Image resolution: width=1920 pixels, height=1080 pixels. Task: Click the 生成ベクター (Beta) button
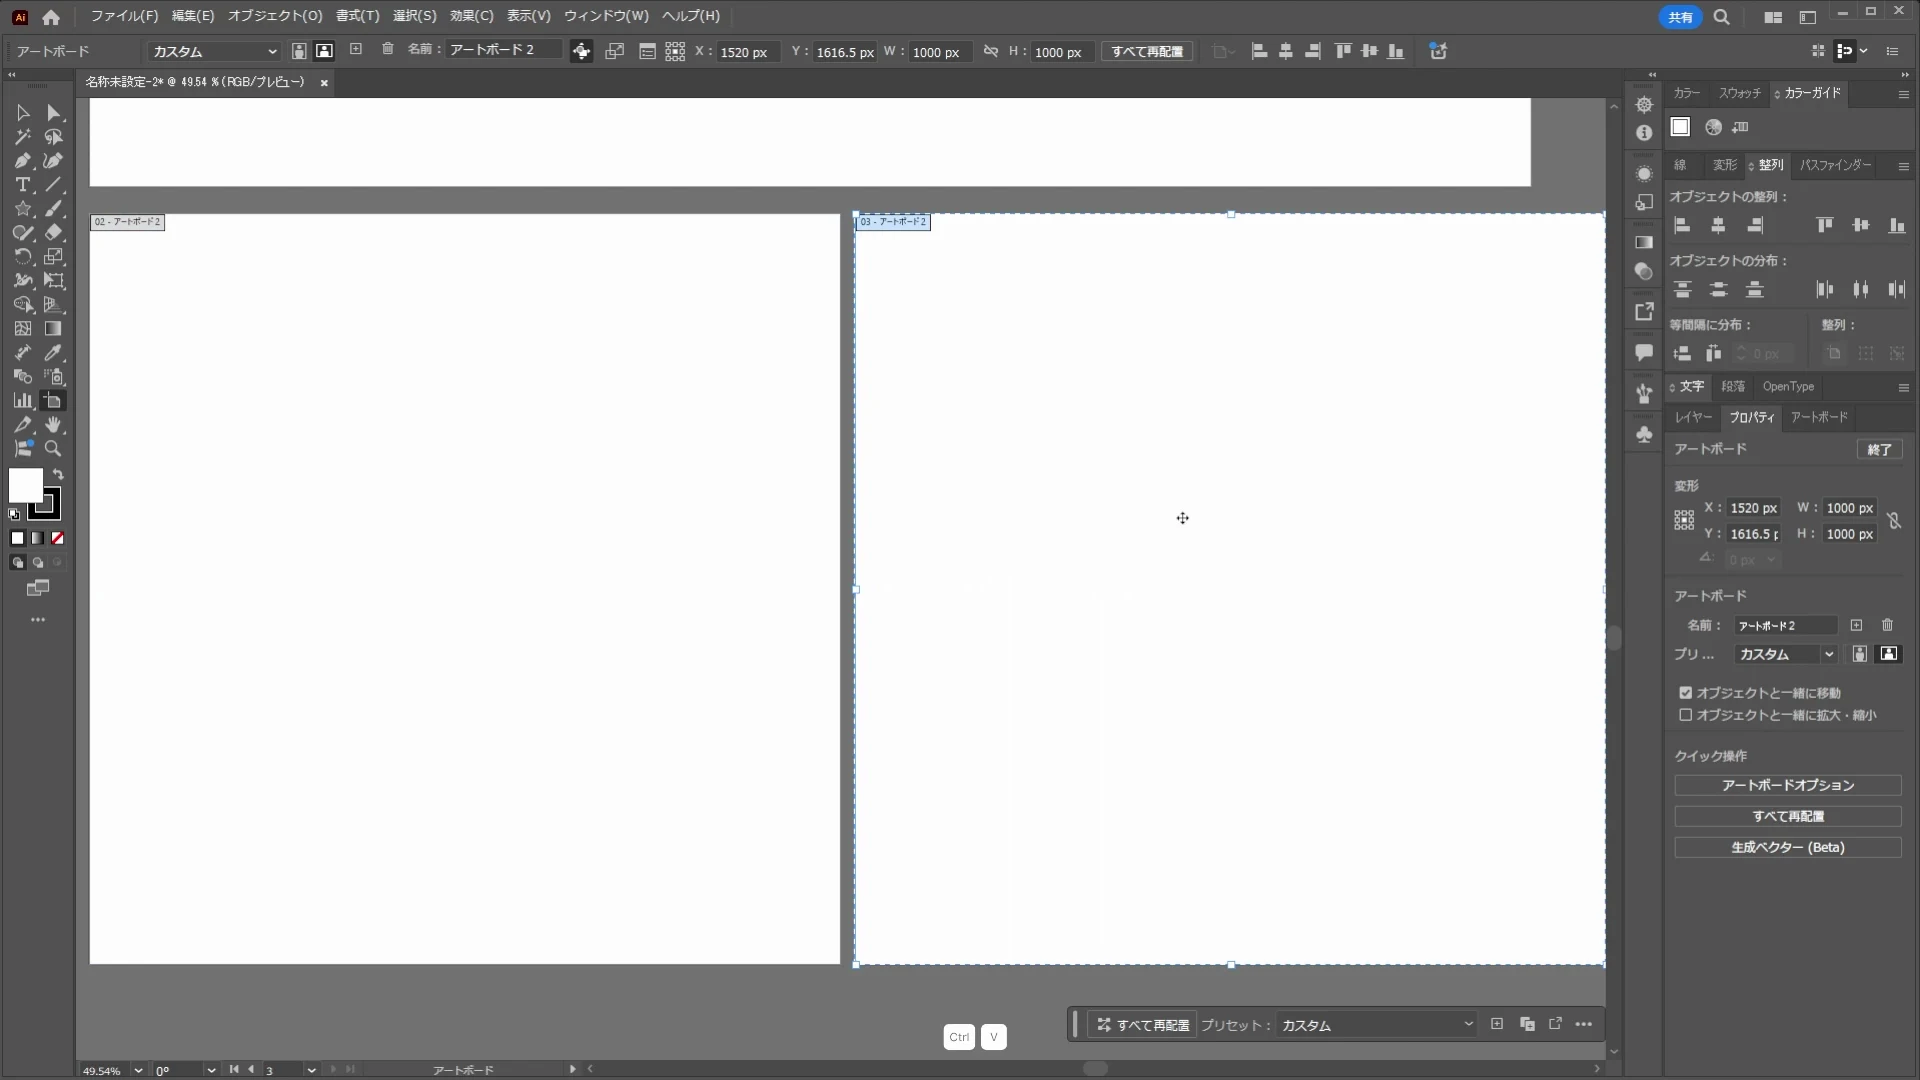1787,848
